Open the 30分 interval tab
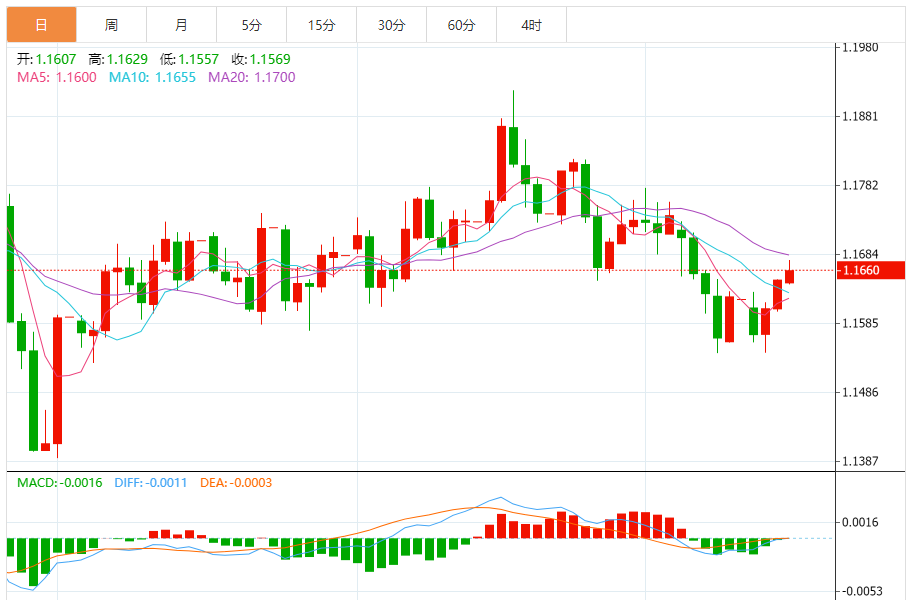The image size is (913, 600). (x=391, y=24)
